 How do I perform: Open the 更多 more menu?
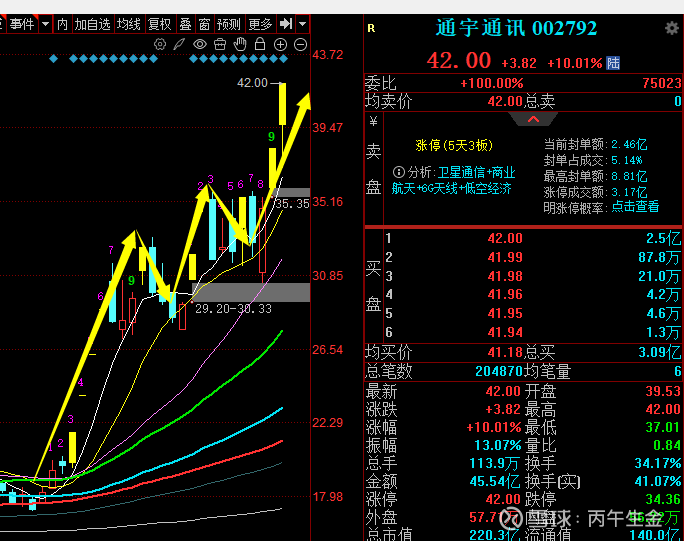tap(260, 24)
